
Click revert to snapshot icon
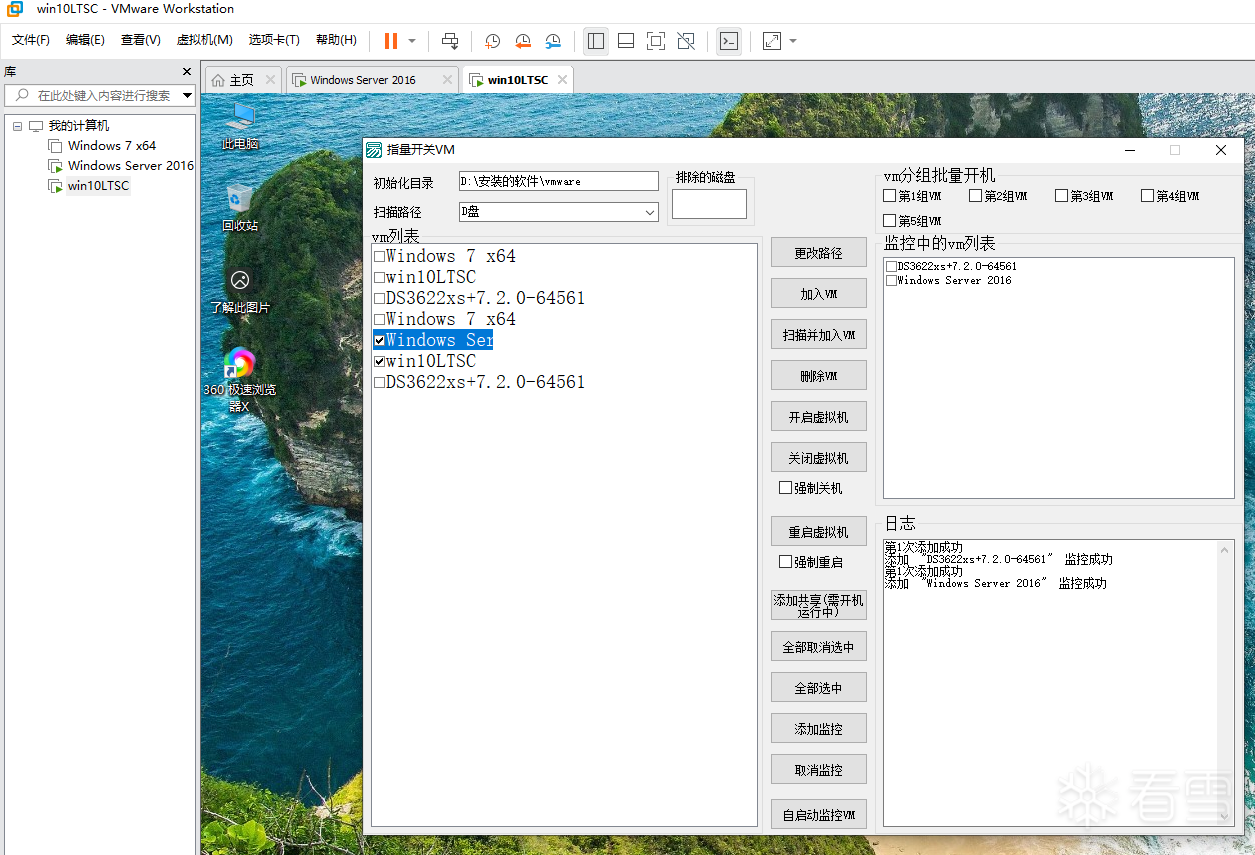tap(523, 41)
